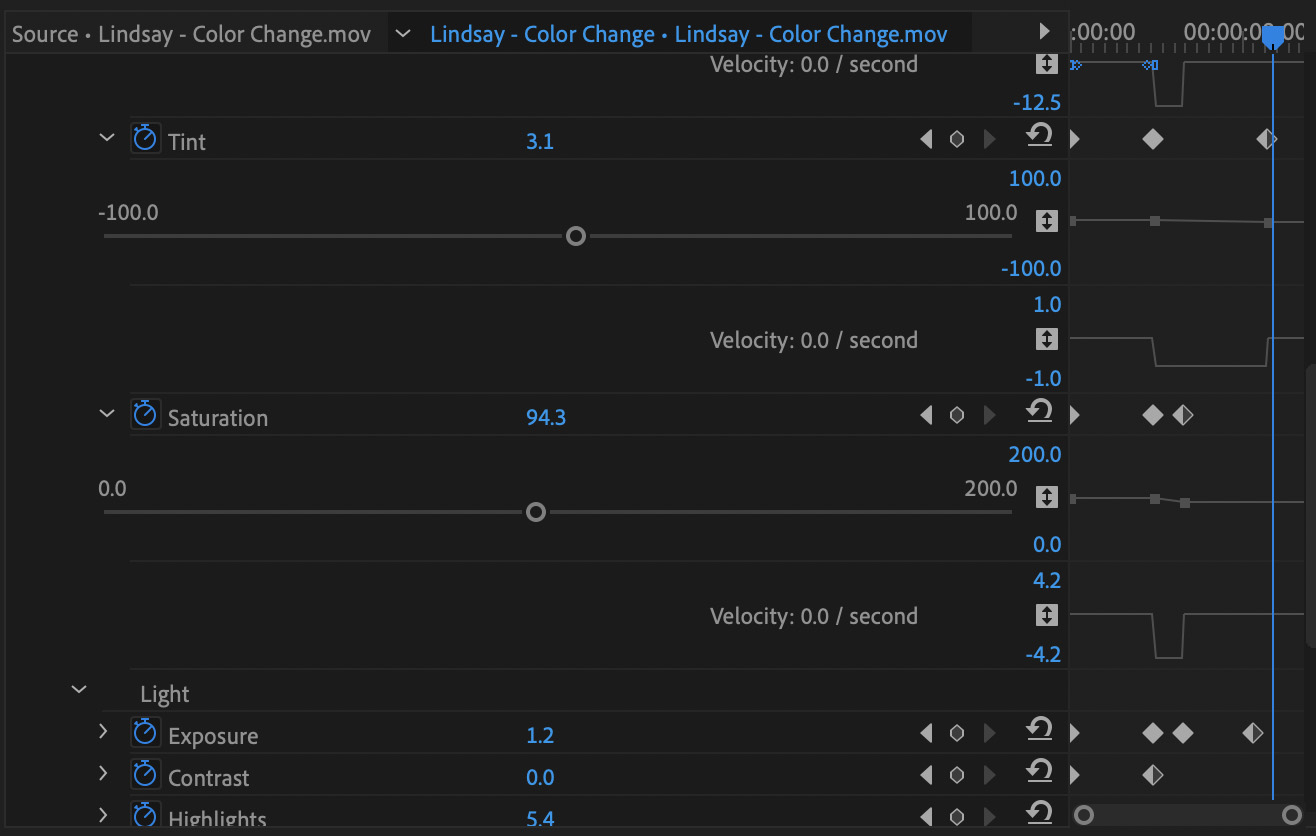Expand the Contrast property

[x=103, y=774]
